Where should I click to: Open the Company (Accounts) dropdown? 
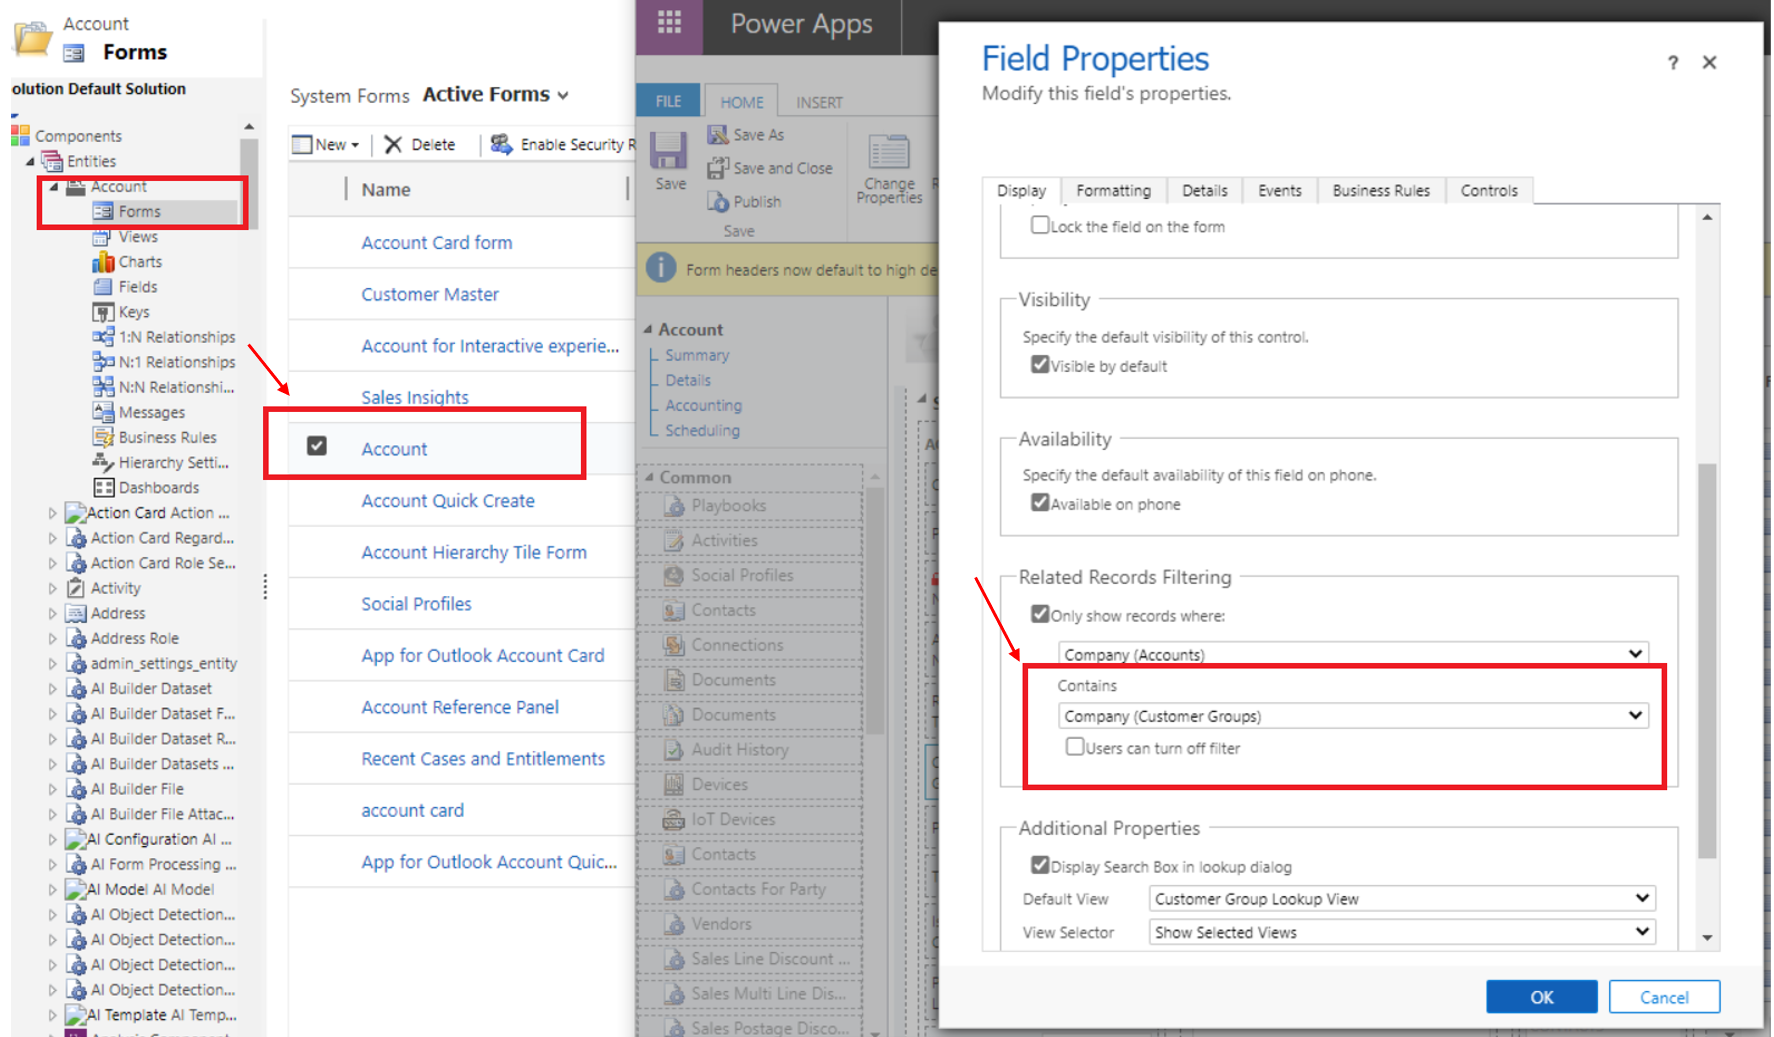click(x=1353, y=654)
